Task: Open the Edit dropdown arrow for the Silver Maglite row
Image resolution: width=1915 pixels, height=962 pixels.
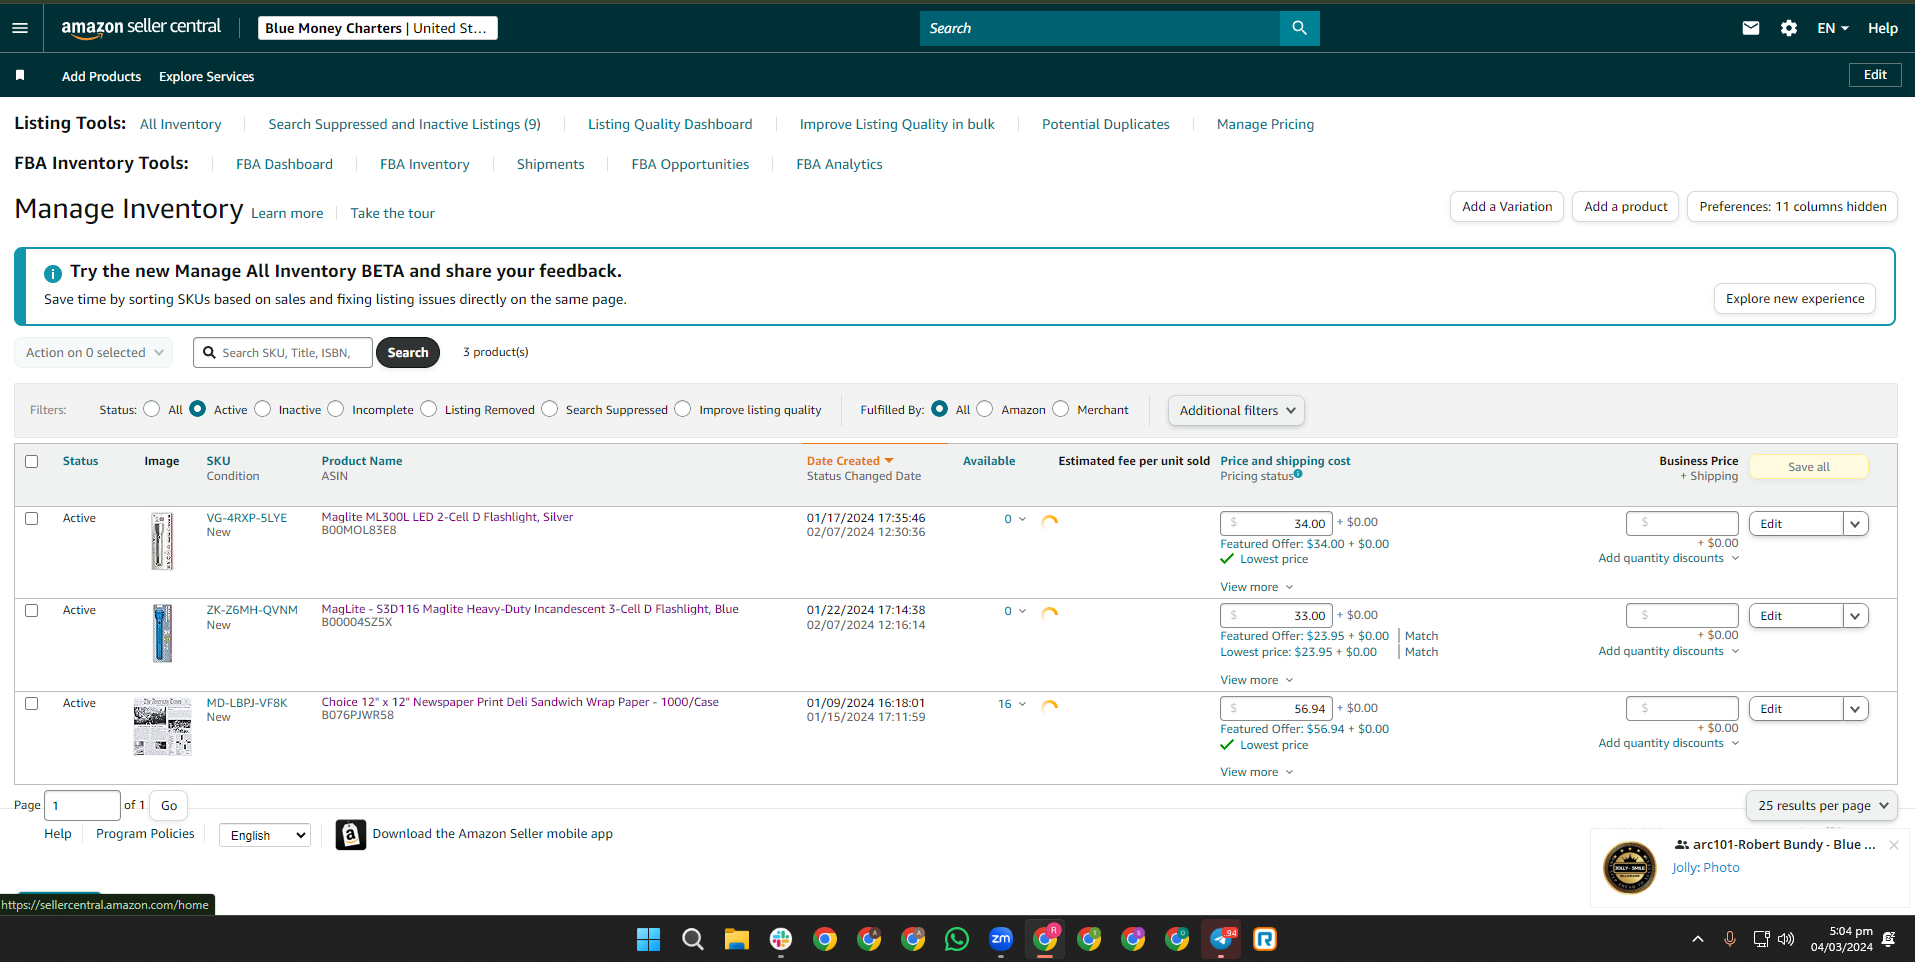Action: (x=1855, y=524)
